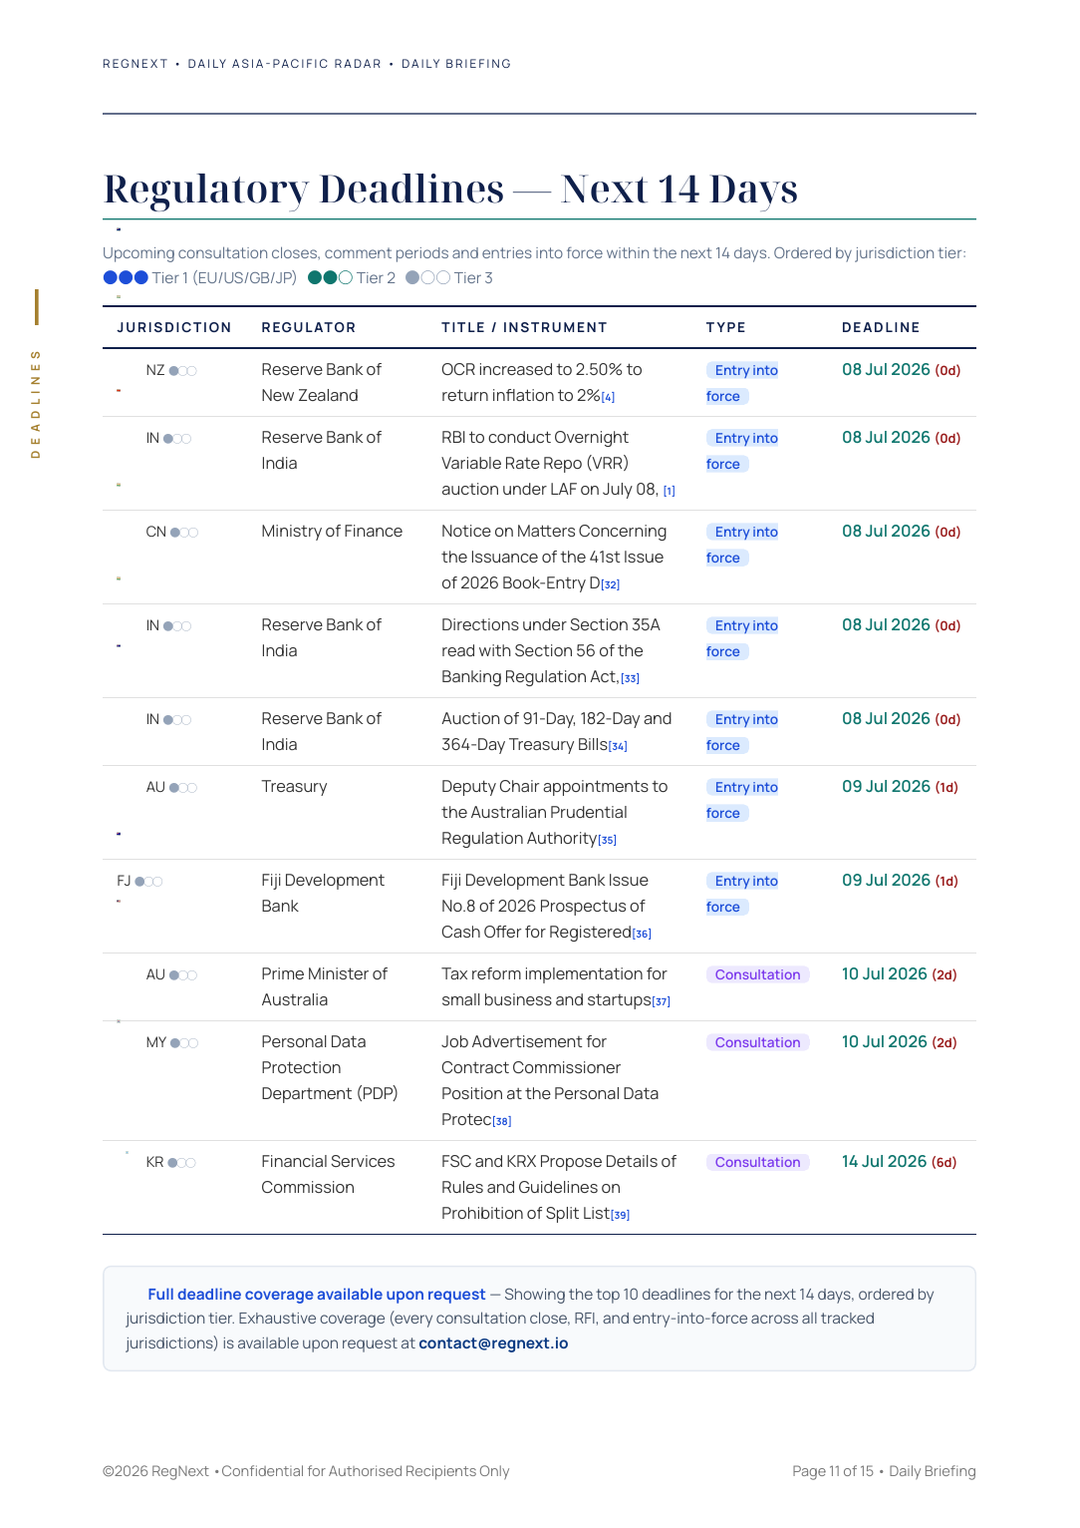The height and width of the screenshot is (1528, 1080).
Task: Click 'Personal Data Protection Department (PDP)' cell
Action: coord(330,1068)
